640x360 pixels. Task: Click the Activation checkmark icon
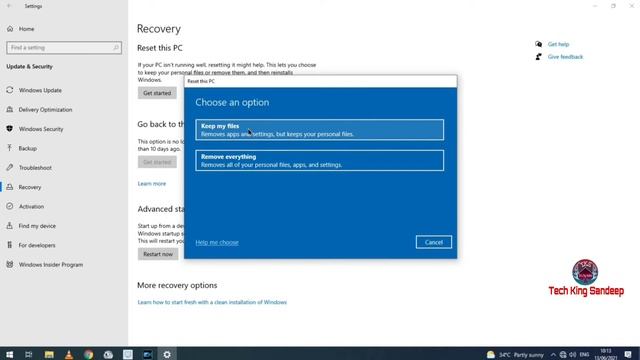tap(10, 206)
